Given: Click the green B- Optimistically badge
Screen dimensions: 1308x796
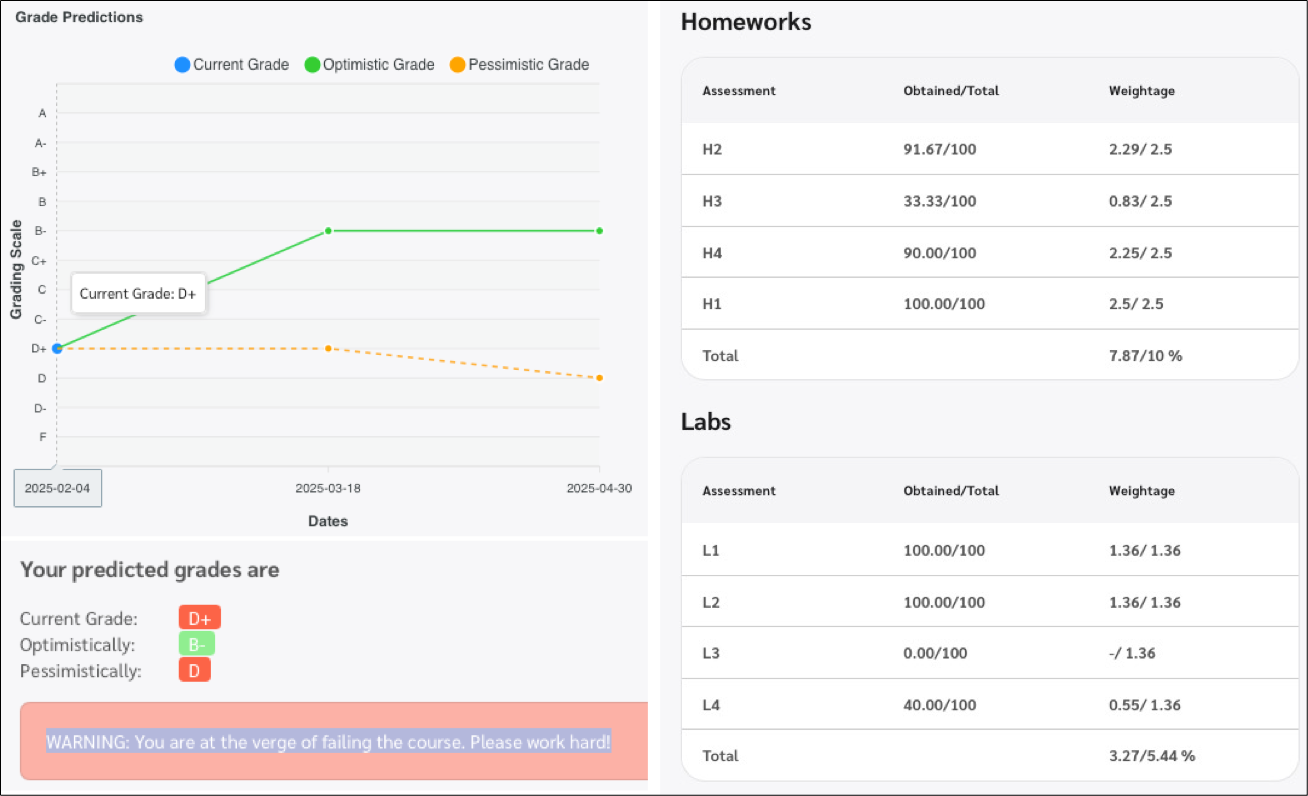Looking at the screenshot, I should pos(197,645).
